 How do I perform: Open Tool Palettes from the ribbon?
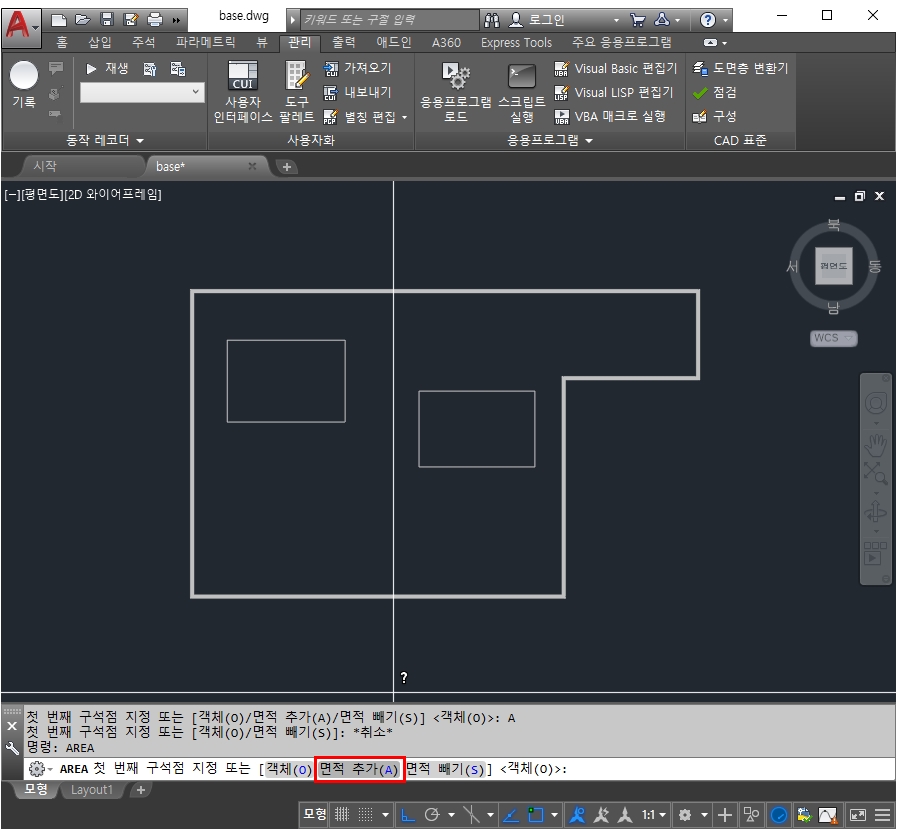click(297, 92)
